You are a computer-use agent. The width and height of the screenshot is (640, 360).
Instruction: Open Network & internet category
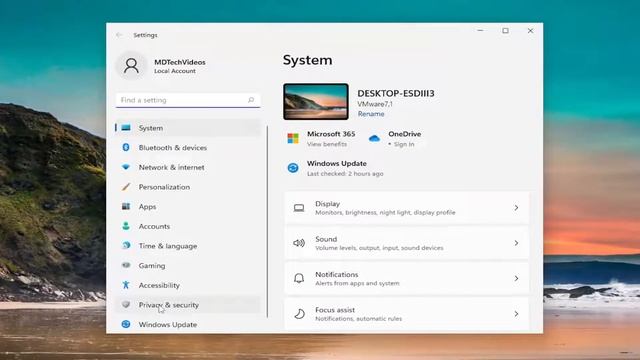(188, 167)
